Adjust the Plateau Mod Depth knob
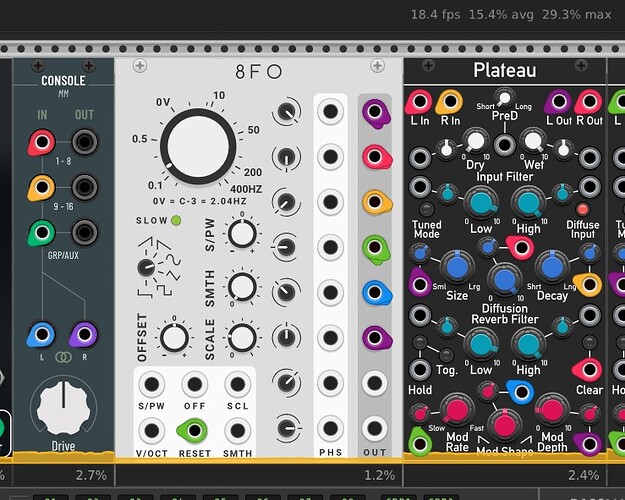Image resolution: width=625 pixels, height=500 pixels. pos(552,410)
